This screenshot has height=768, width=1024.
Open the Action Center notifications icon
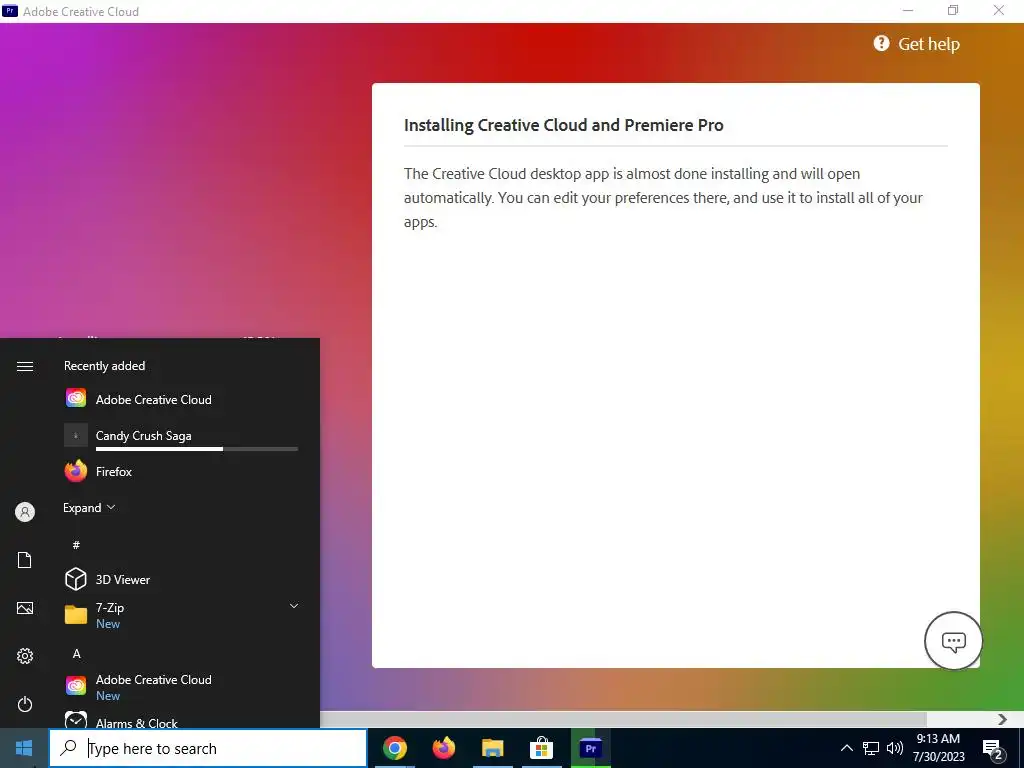click(x=993, y=749)
